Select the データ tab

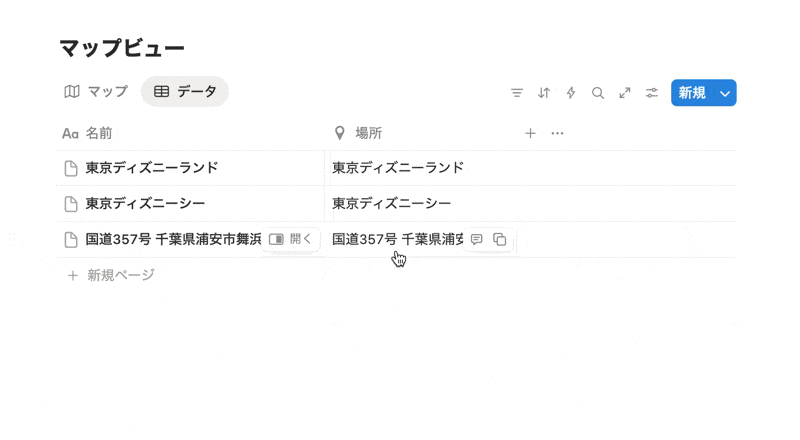(x=185, y=92)
